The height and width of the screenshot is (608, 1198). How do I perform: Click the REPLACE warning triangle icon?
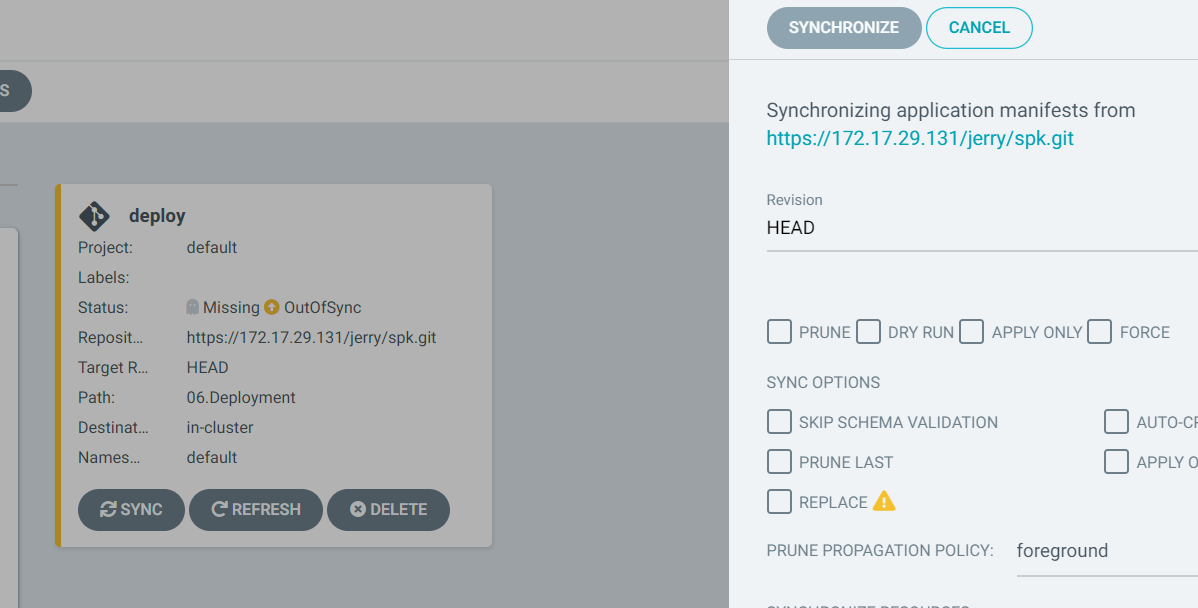(x=884, y=501)
